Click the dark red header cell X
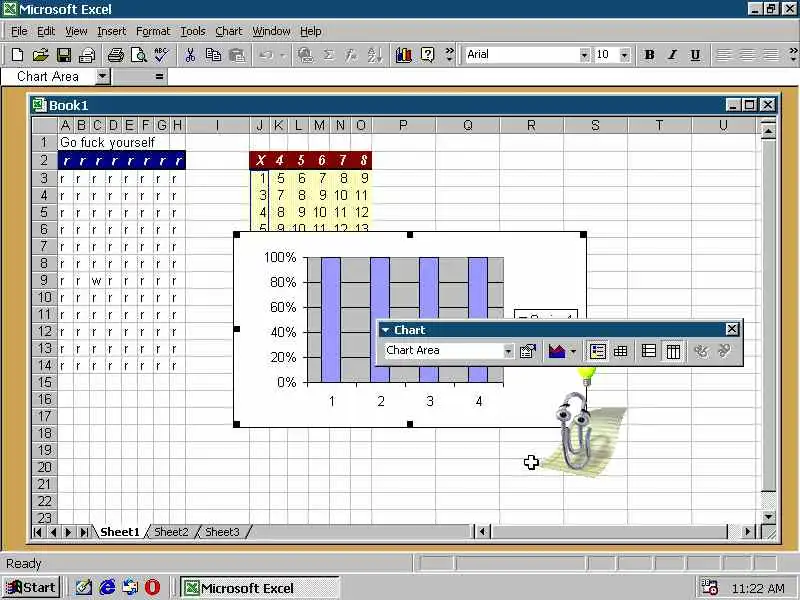 (x=260, y=160)
